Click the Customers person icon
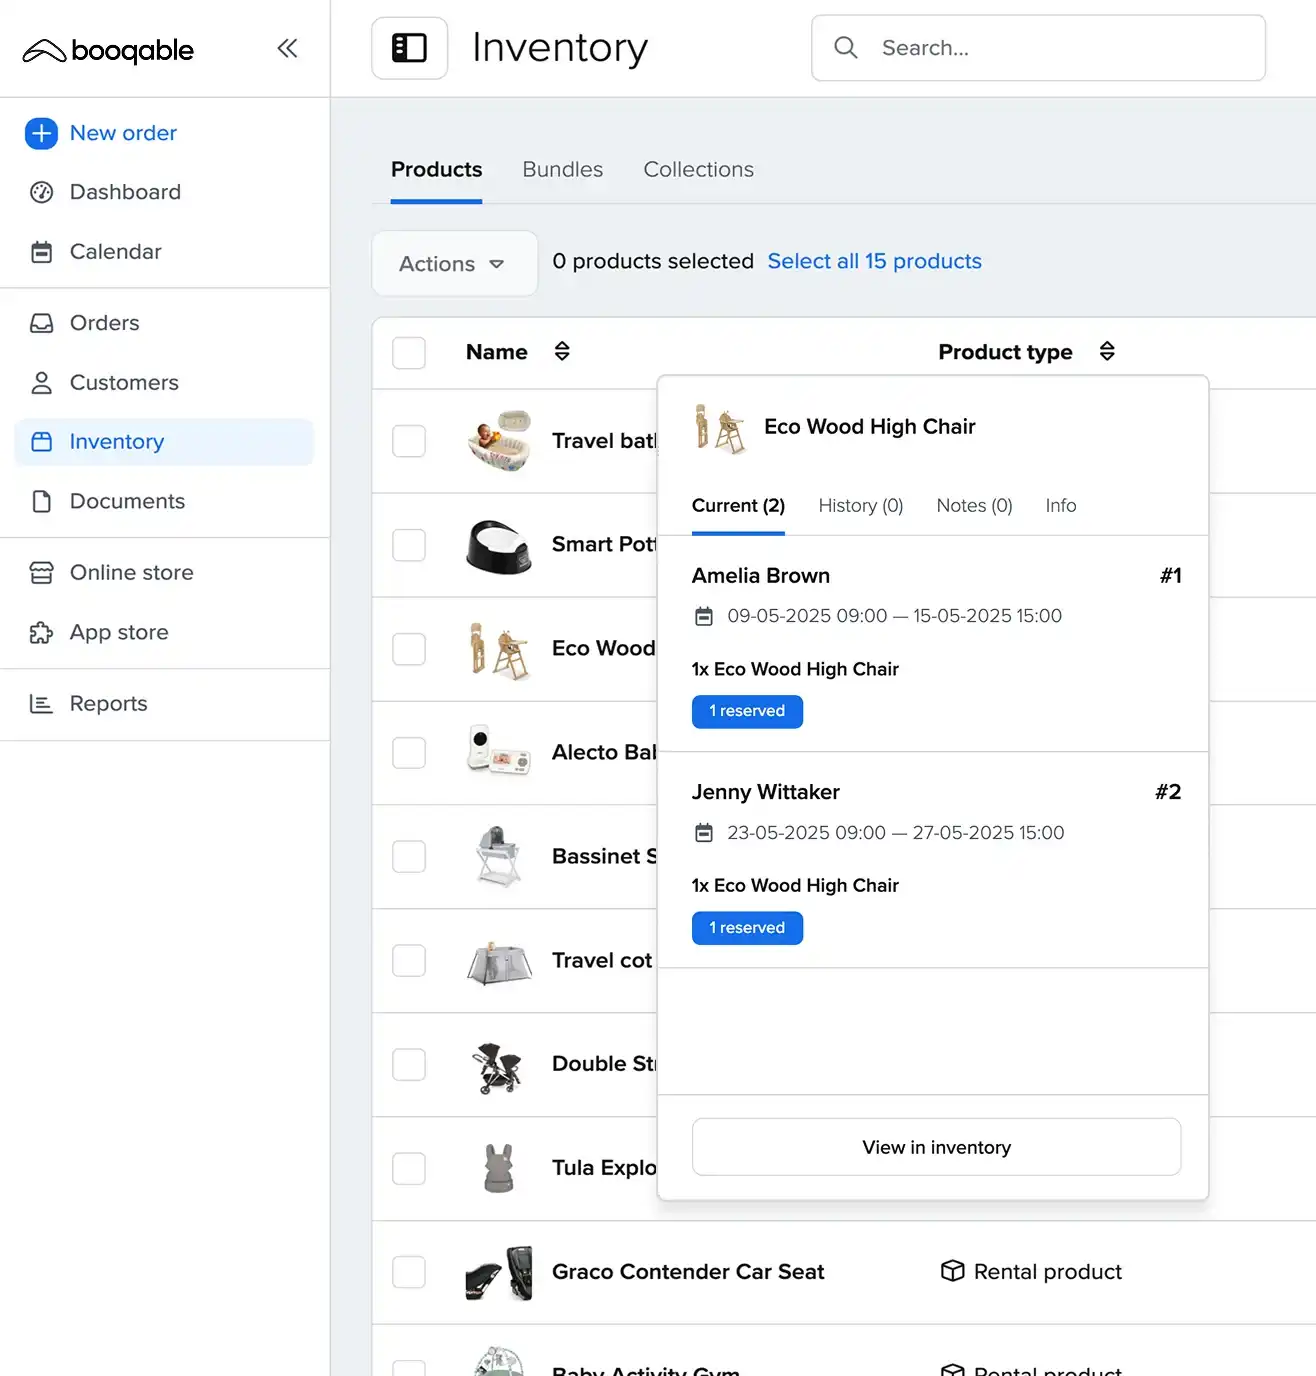The width and height of the screenshot is (1316, 1376). pos(41,383)
